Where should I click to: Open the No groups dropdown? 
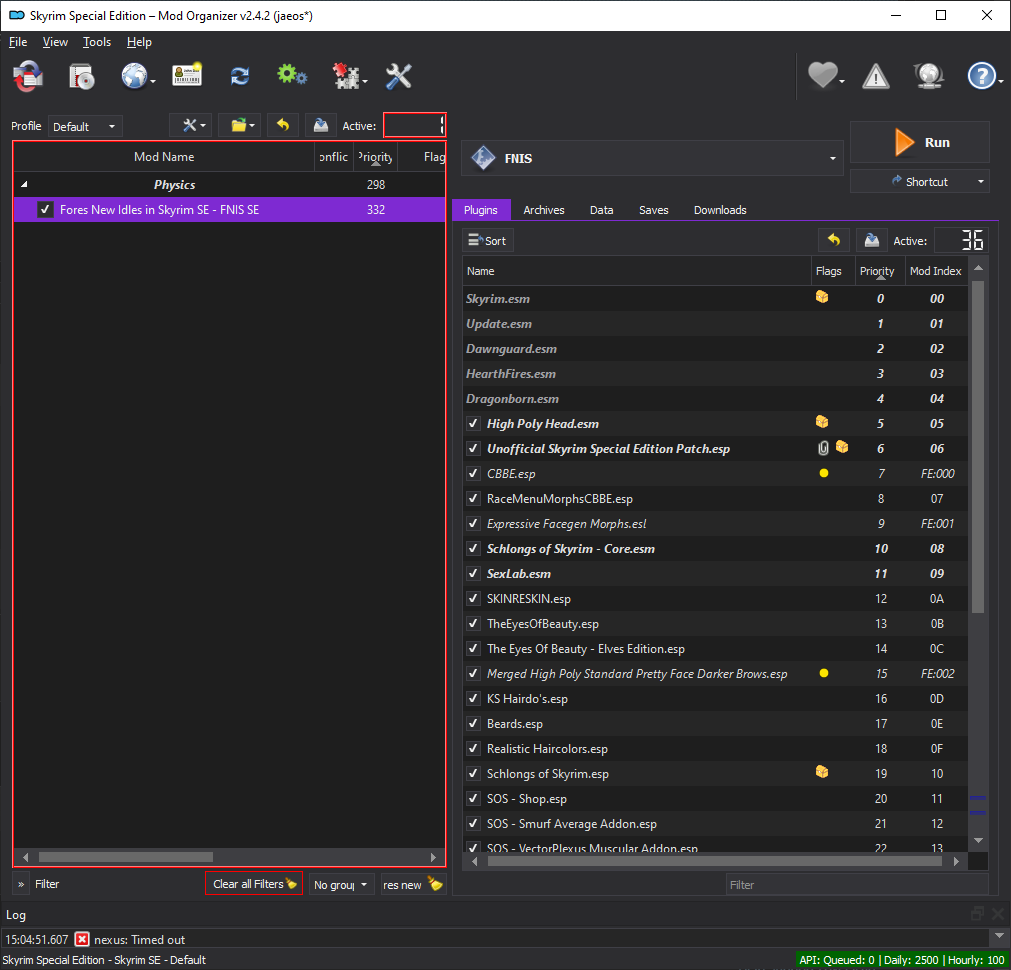click(342, 885)
